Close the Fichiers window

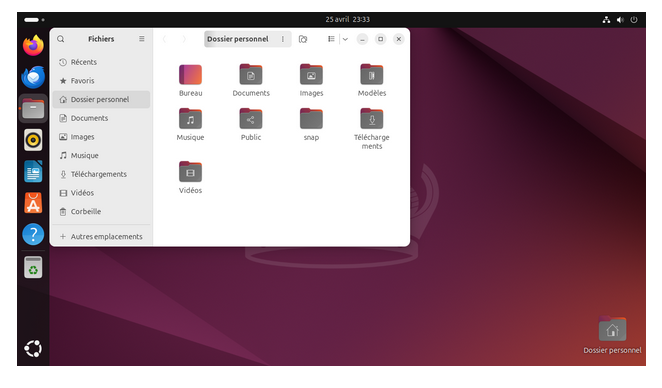[399, 39]
